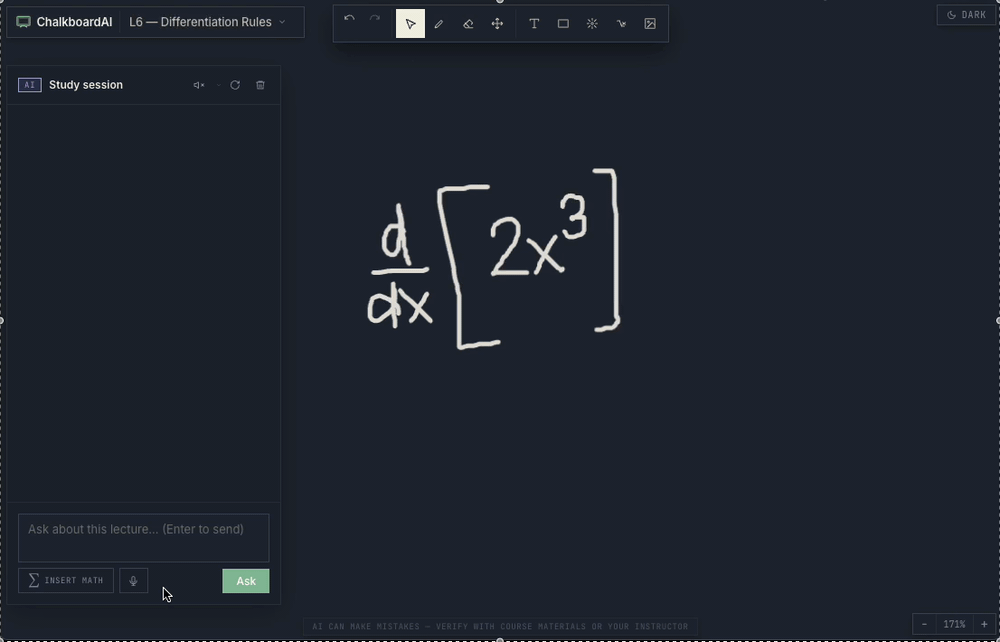Undo the last whiteboard action
Screen dimensions: 1000x642
tap(349, 18)
